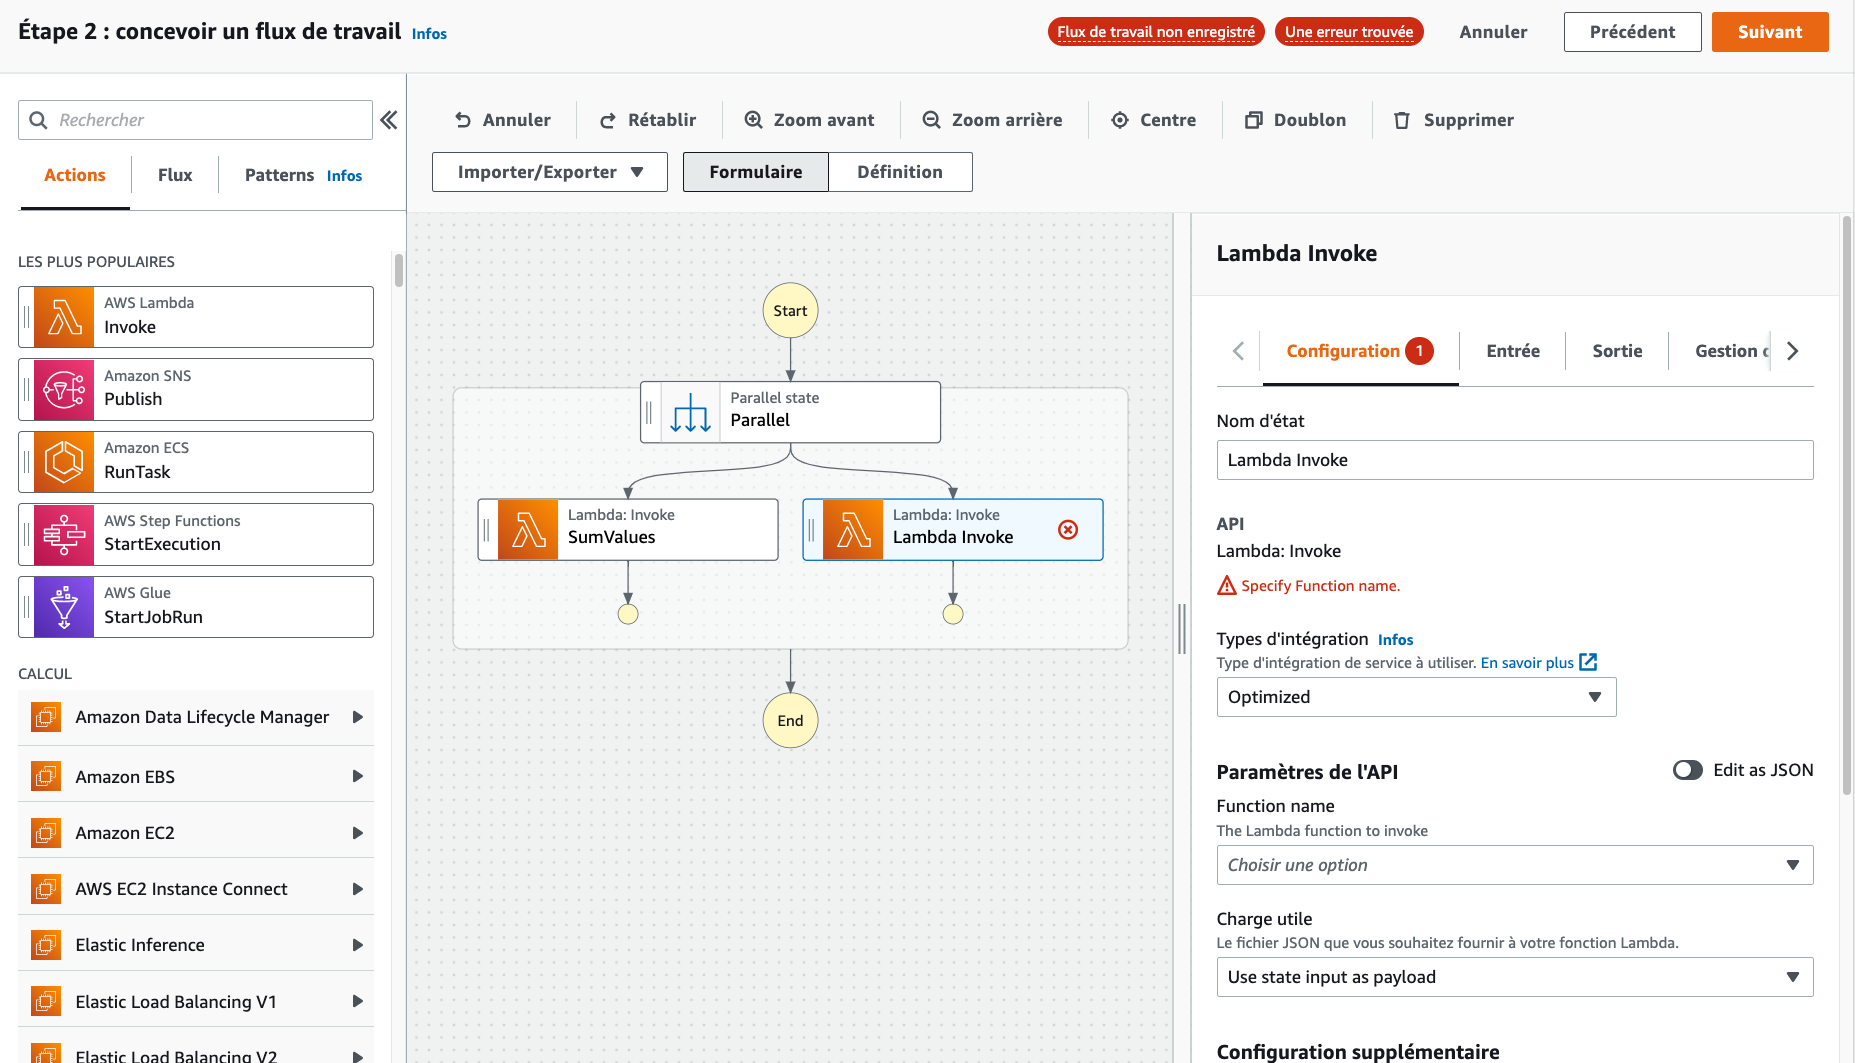Zoom out with Zoom arrière
Image resolution: width=1855 pixels, height=1063 pixels.
pyautogui.click(x=992, y=120)
